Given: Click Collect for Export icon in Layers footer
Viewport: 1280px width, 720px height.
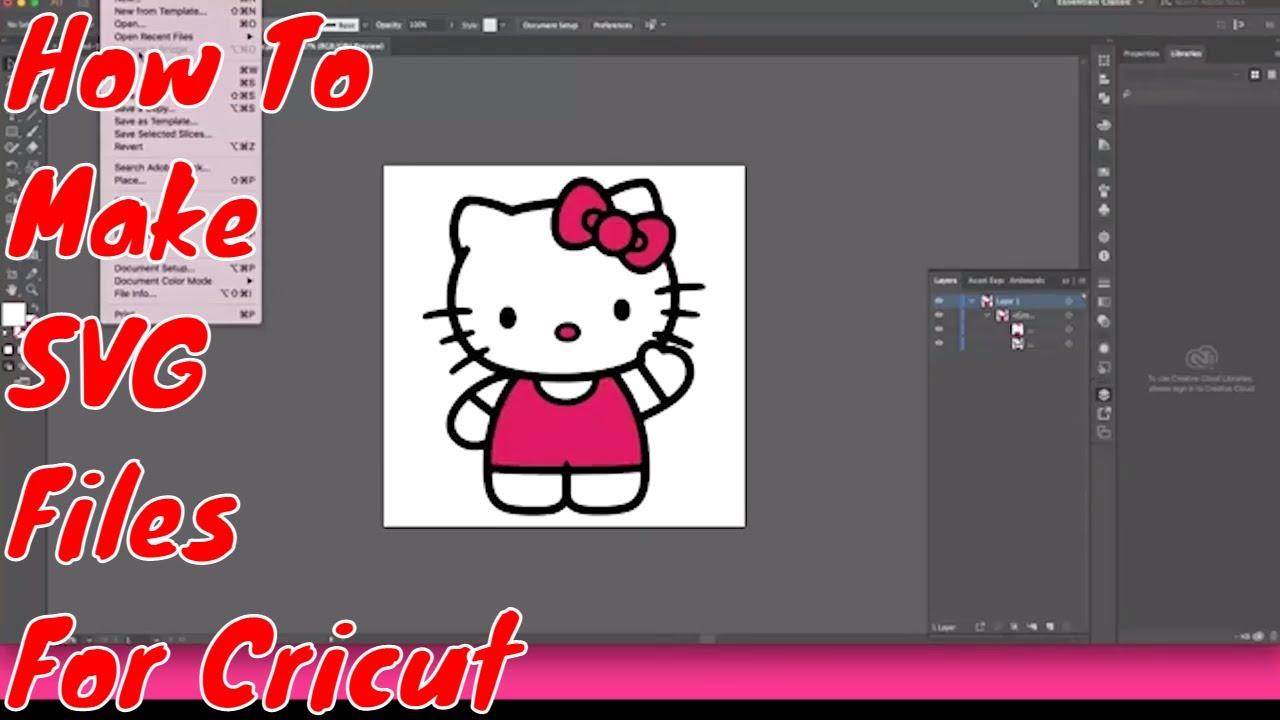Looking at the screenshot, I should 980,627.
